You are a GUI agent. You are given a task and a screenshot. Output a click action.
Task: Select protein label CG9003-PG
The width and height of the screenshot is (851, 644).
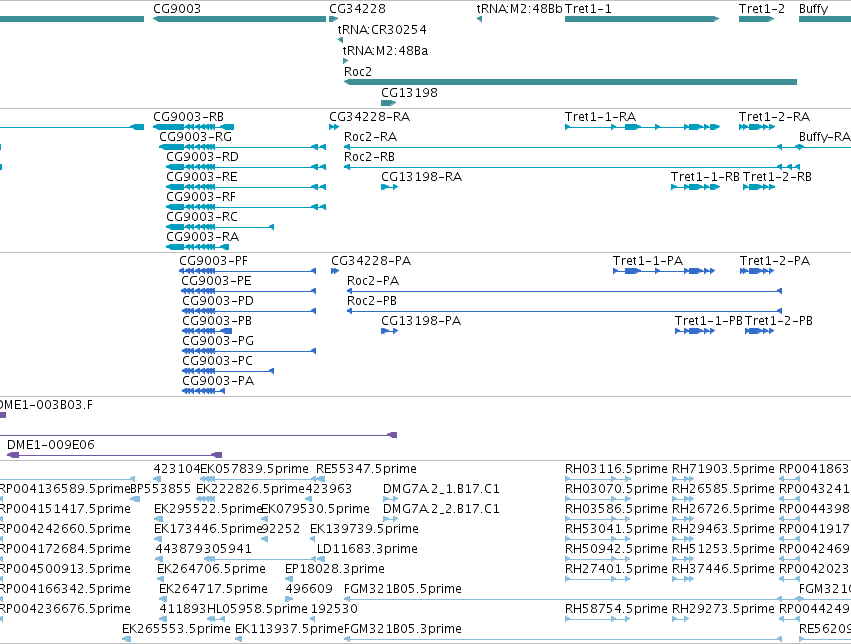point(218,341)
